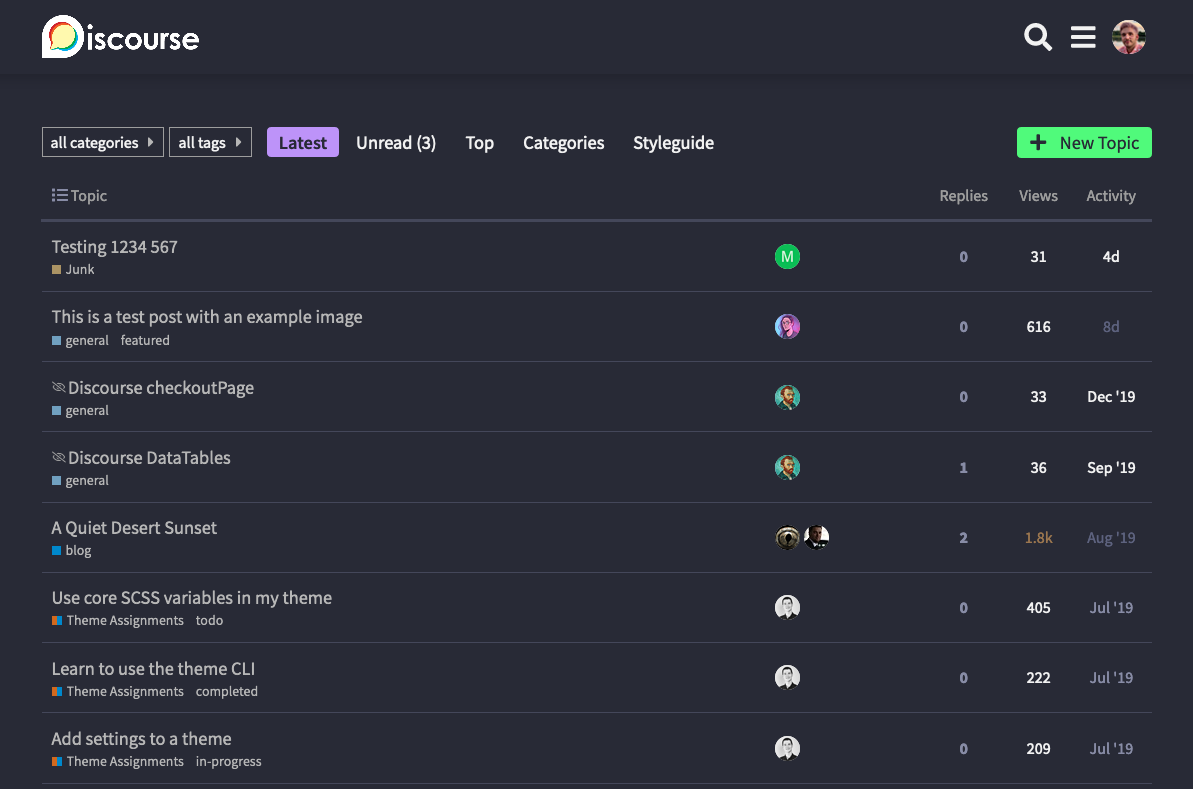Open the topic A Quiet Desert Sunset
Screen dimensions: 1193x789
pyautogui.click(x=133, y=527)
